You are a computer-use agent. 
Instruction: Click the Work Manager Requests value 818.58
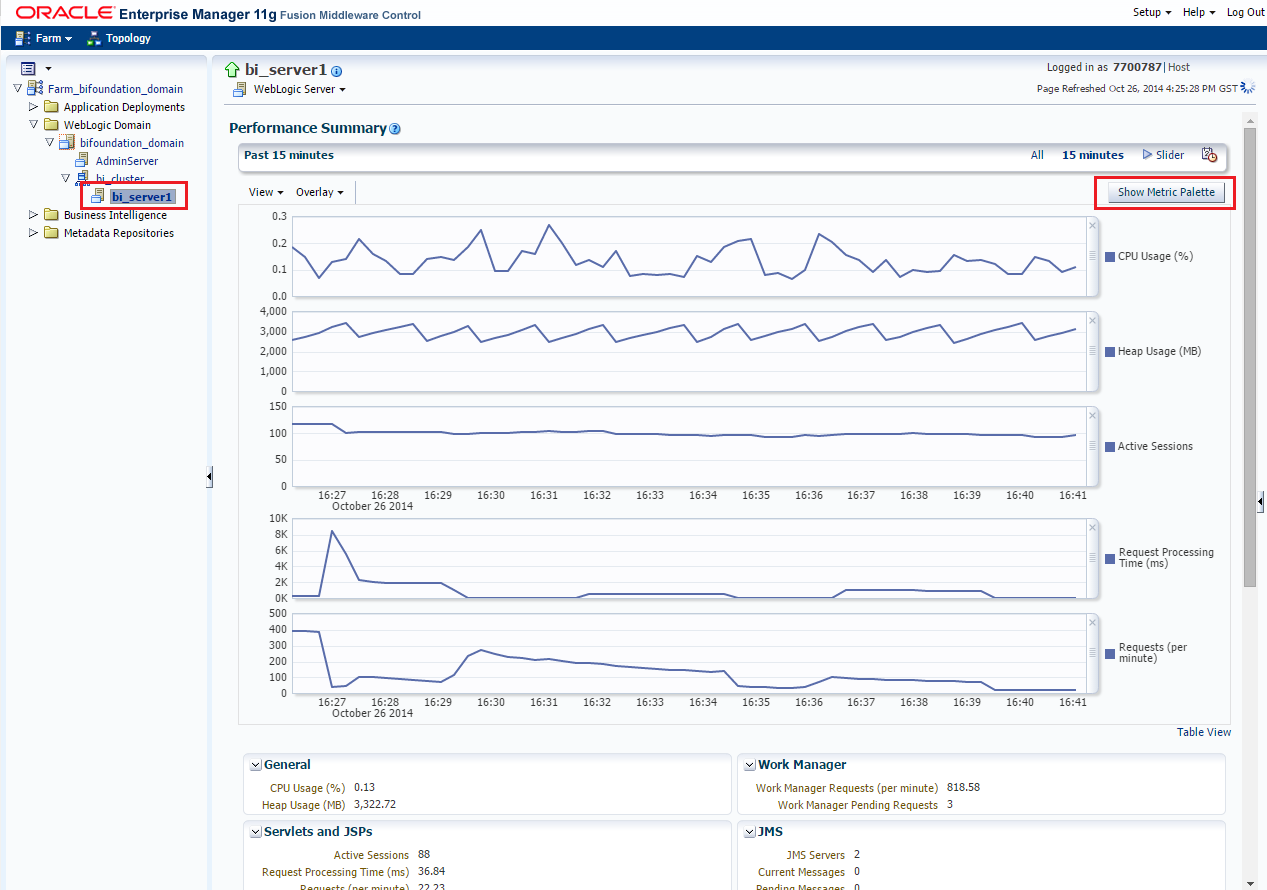(x=963, y=788)
